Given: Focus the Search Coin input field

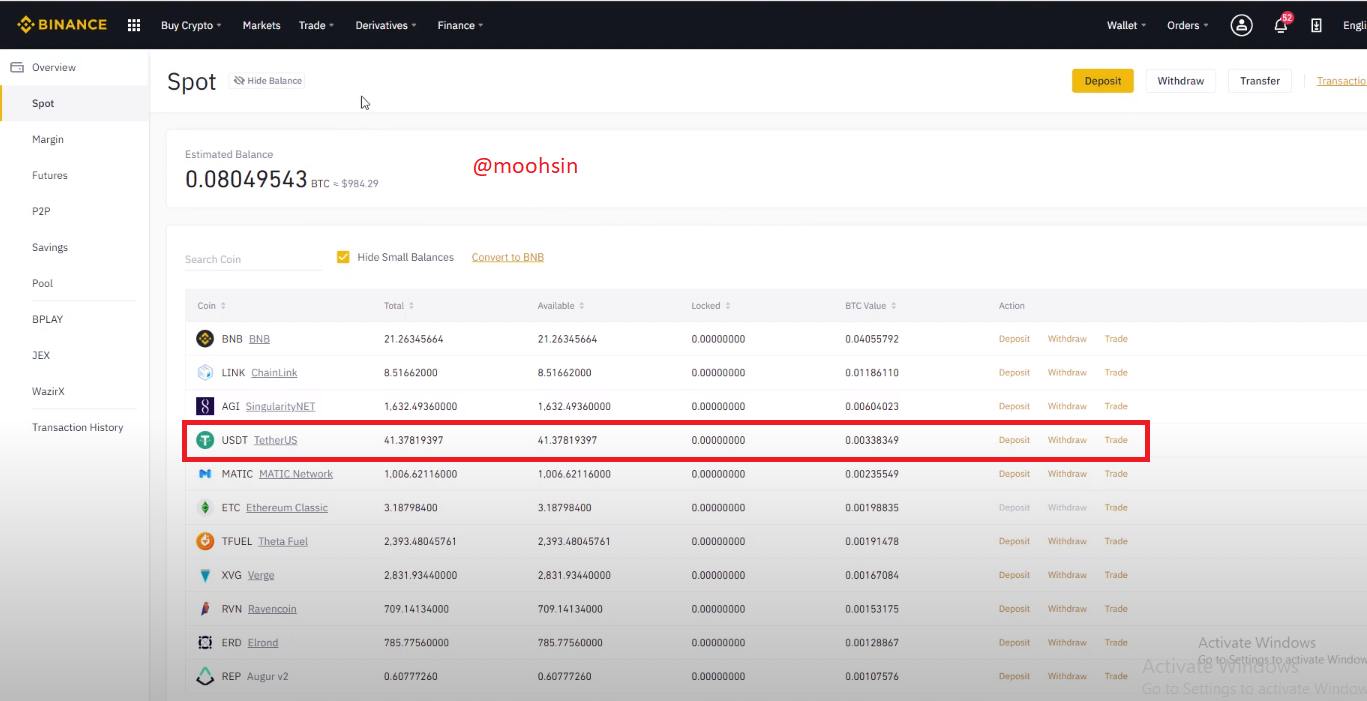Looking at the screenshot, I should point(254,259).
